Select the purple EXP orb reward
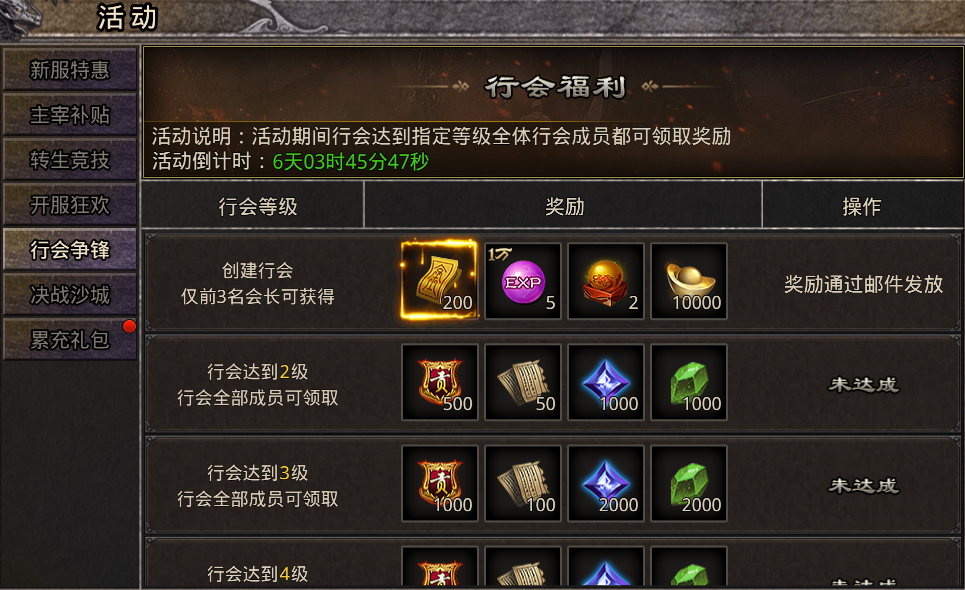The width and height of the screenshot is (965, 590). (523, 281)
